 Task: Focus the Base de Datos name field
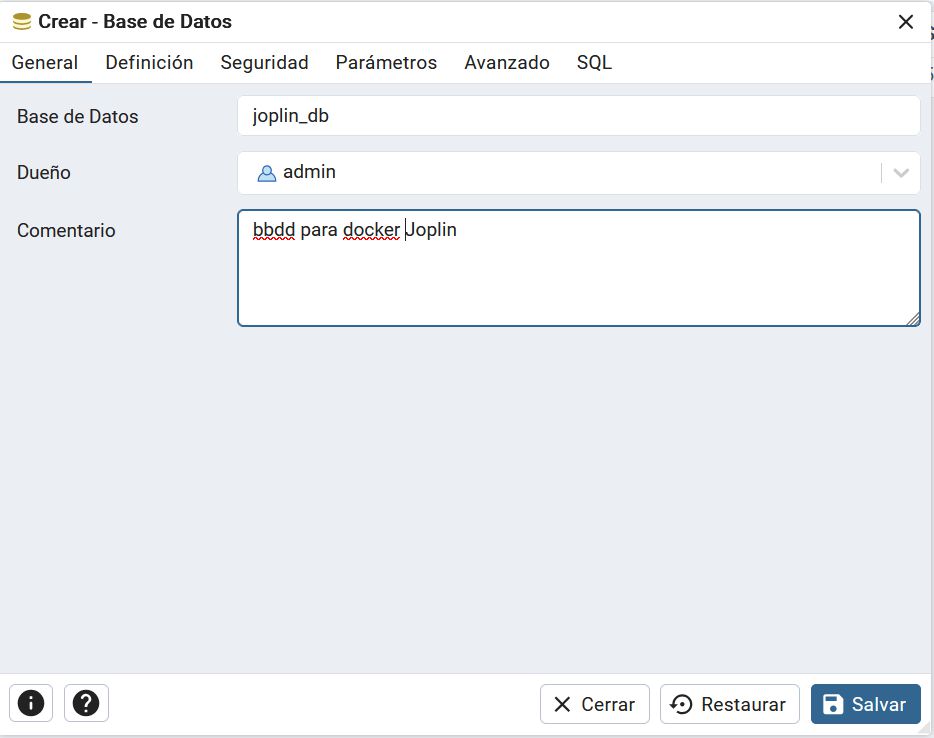[x=578, y=116]
